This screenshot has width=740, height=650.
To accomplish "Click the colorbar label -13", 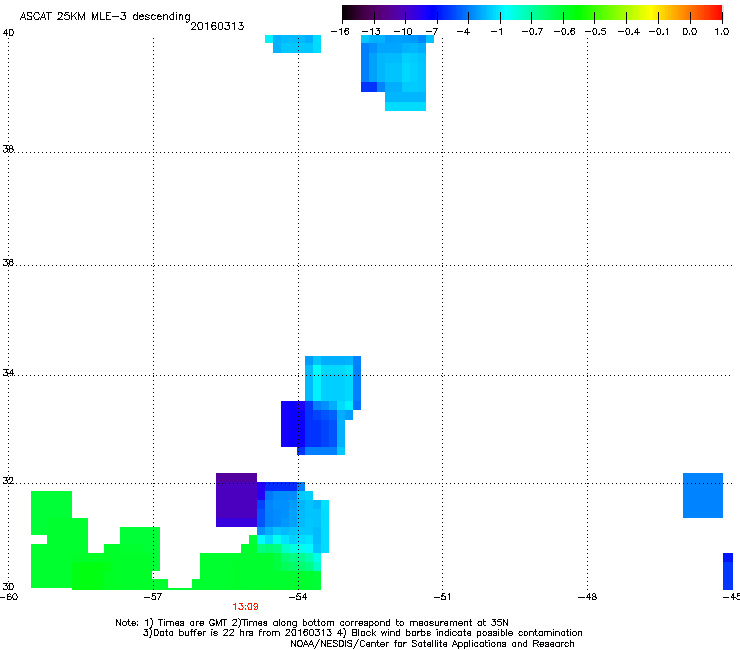I will coord(371,32).
